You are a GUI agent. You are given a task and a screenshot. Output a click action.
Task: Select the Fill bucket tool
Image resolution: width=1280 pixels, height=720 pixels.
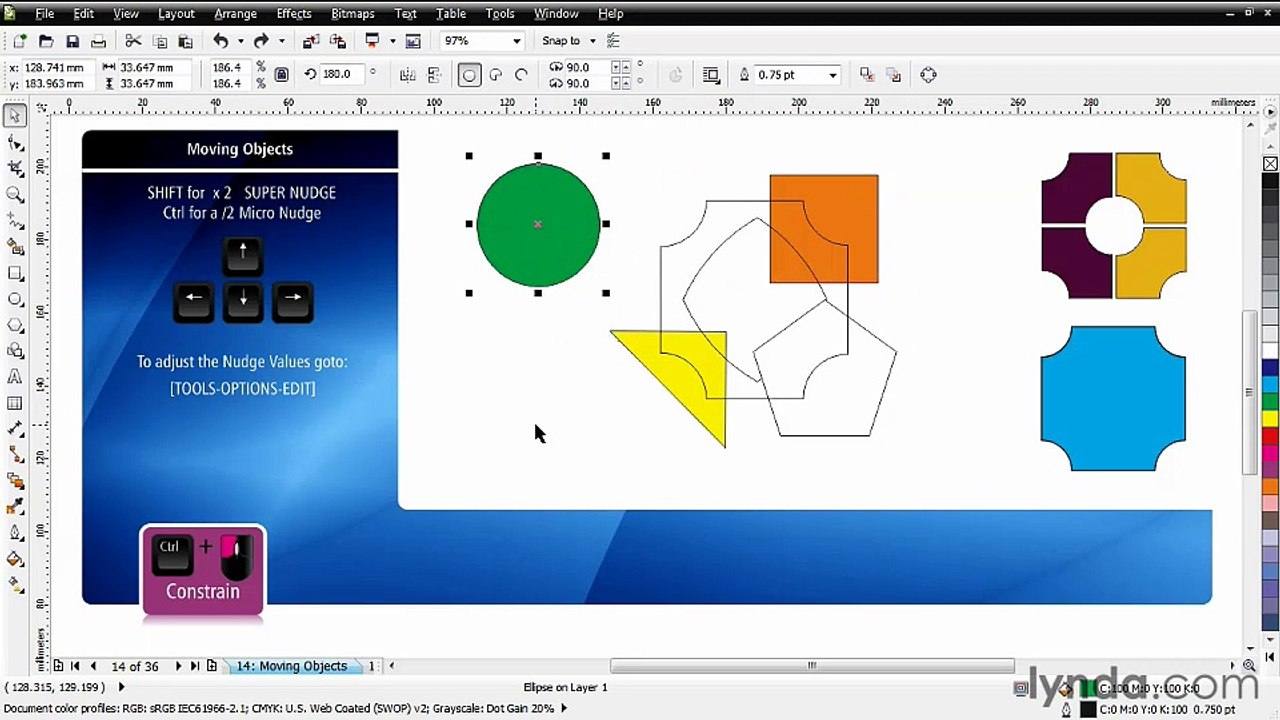click(x=15, y=559)
